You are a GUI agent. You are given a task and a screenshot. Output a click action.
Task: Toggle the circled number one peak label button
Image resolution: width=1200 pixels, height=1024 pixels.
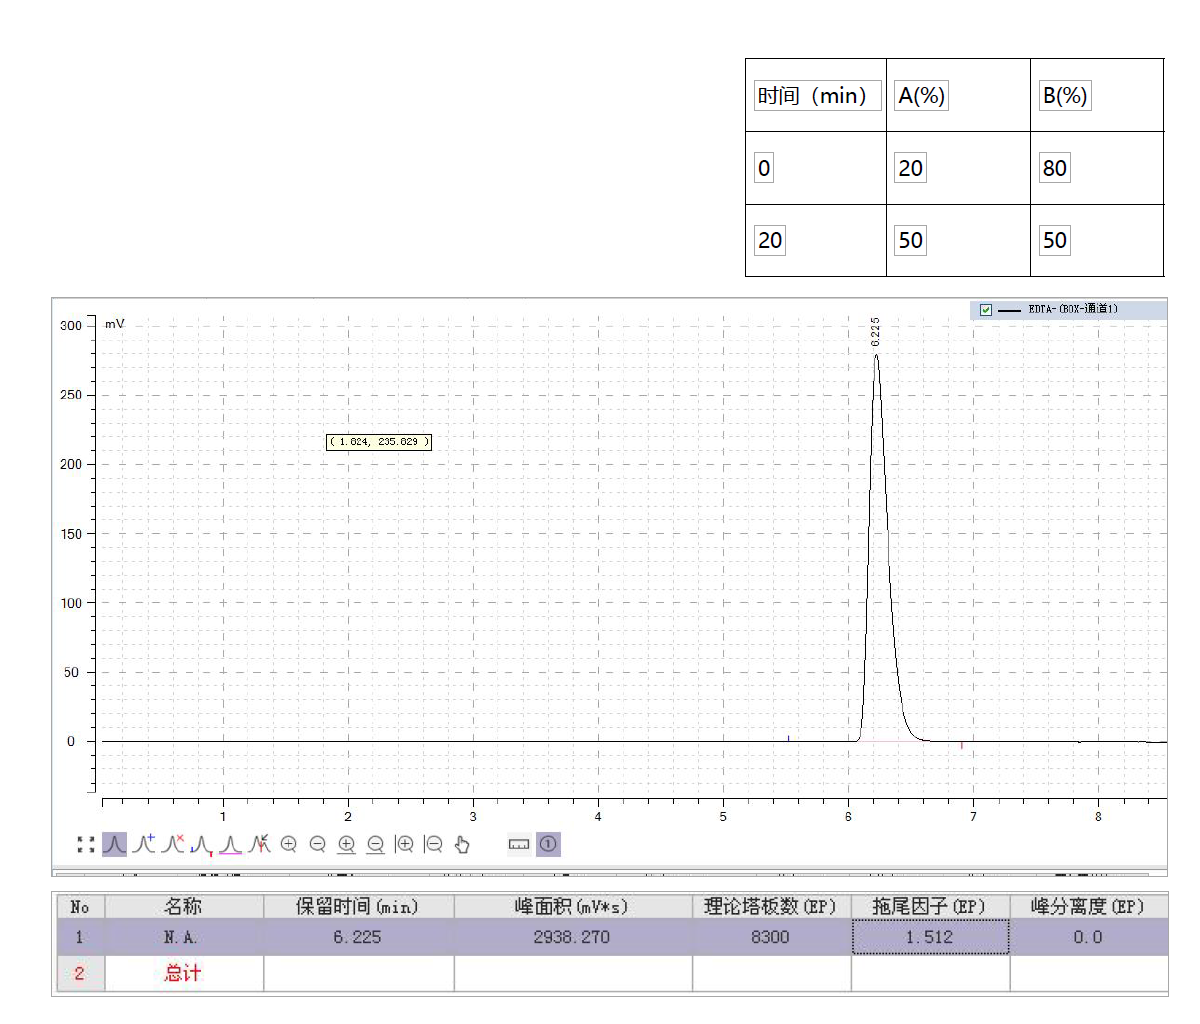[548, 845]
